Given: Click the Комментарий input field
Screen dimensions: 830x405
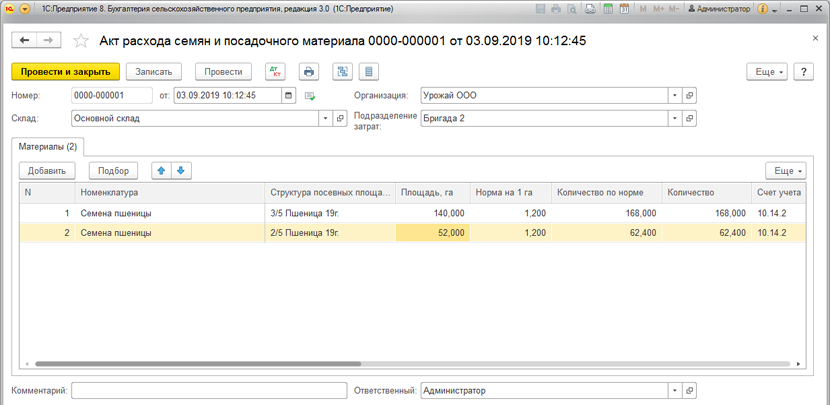Looking at the screenshot, I should [x=209, y=391].
